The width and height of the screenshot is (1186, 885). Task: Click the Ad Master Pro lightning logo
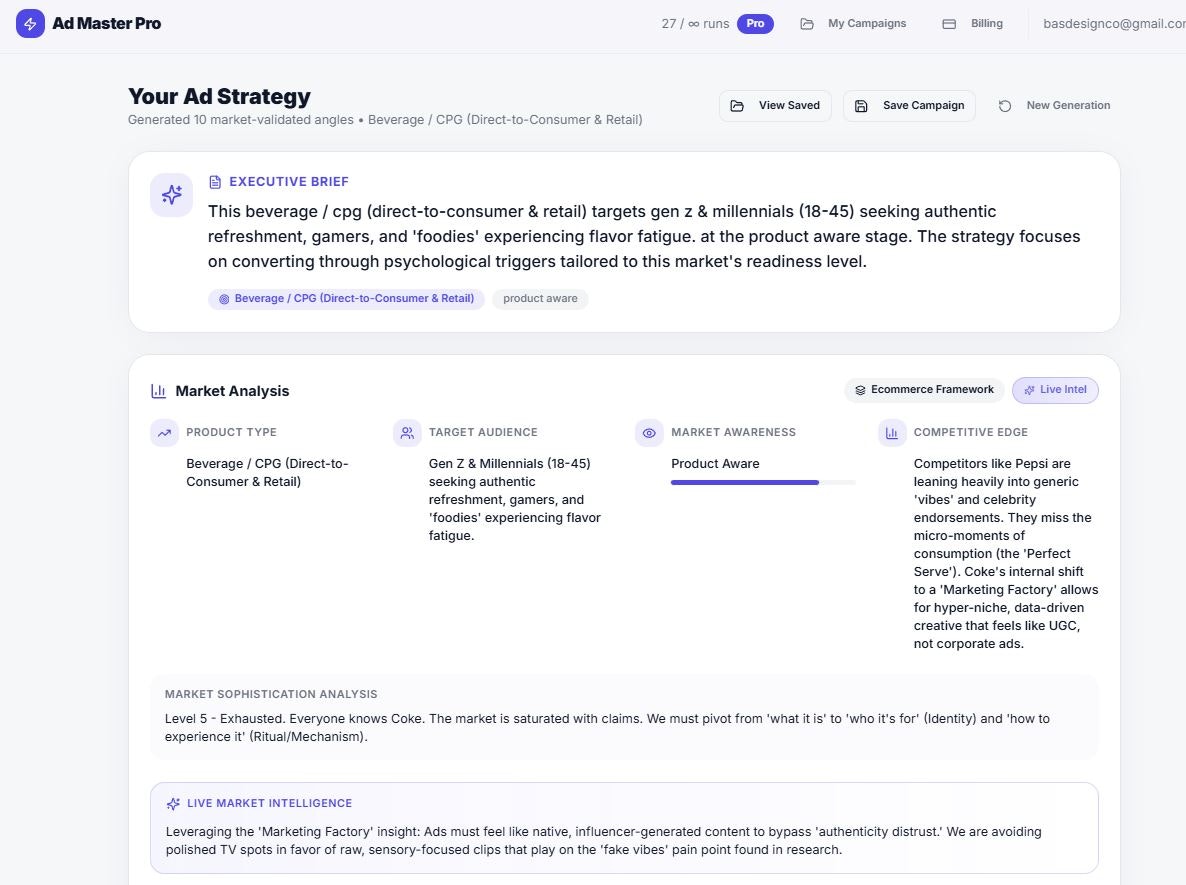30,23
